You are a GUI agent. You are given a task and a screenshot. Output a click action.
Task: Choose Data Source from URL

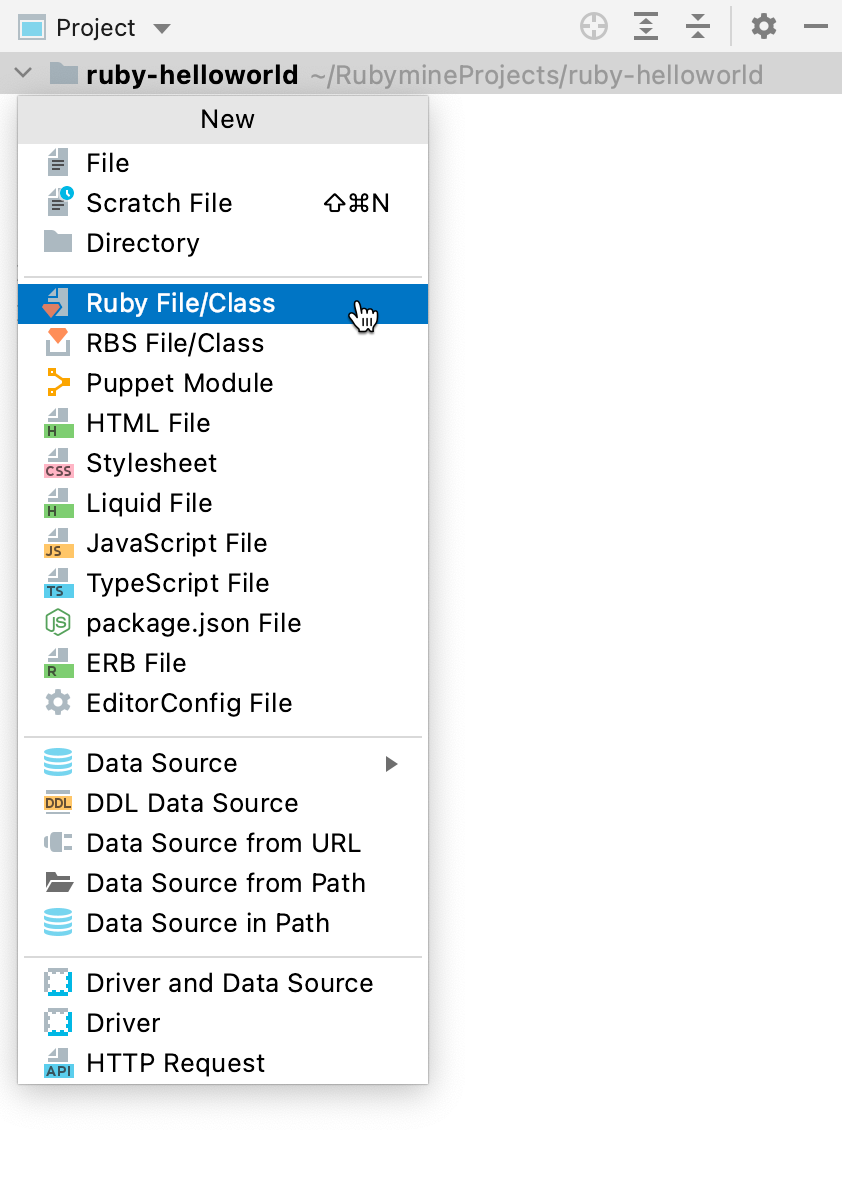(x=223, y=843)
